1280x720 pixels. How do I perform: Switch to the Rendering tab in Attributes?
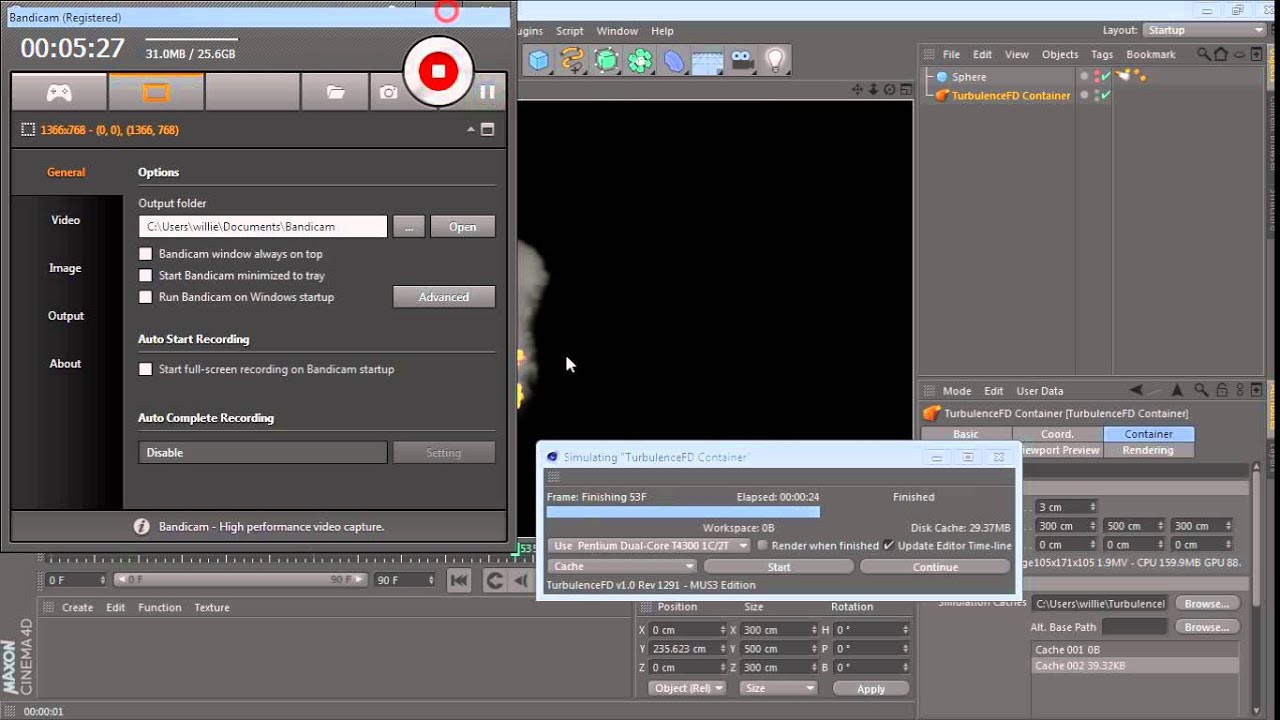point(1148,450)
